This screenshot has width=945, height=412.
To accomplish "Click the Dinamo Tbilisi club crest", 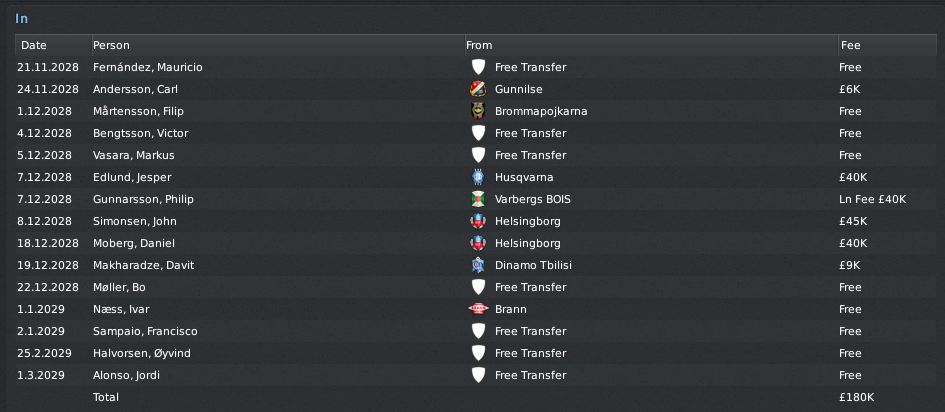I will tap(478, 265).
